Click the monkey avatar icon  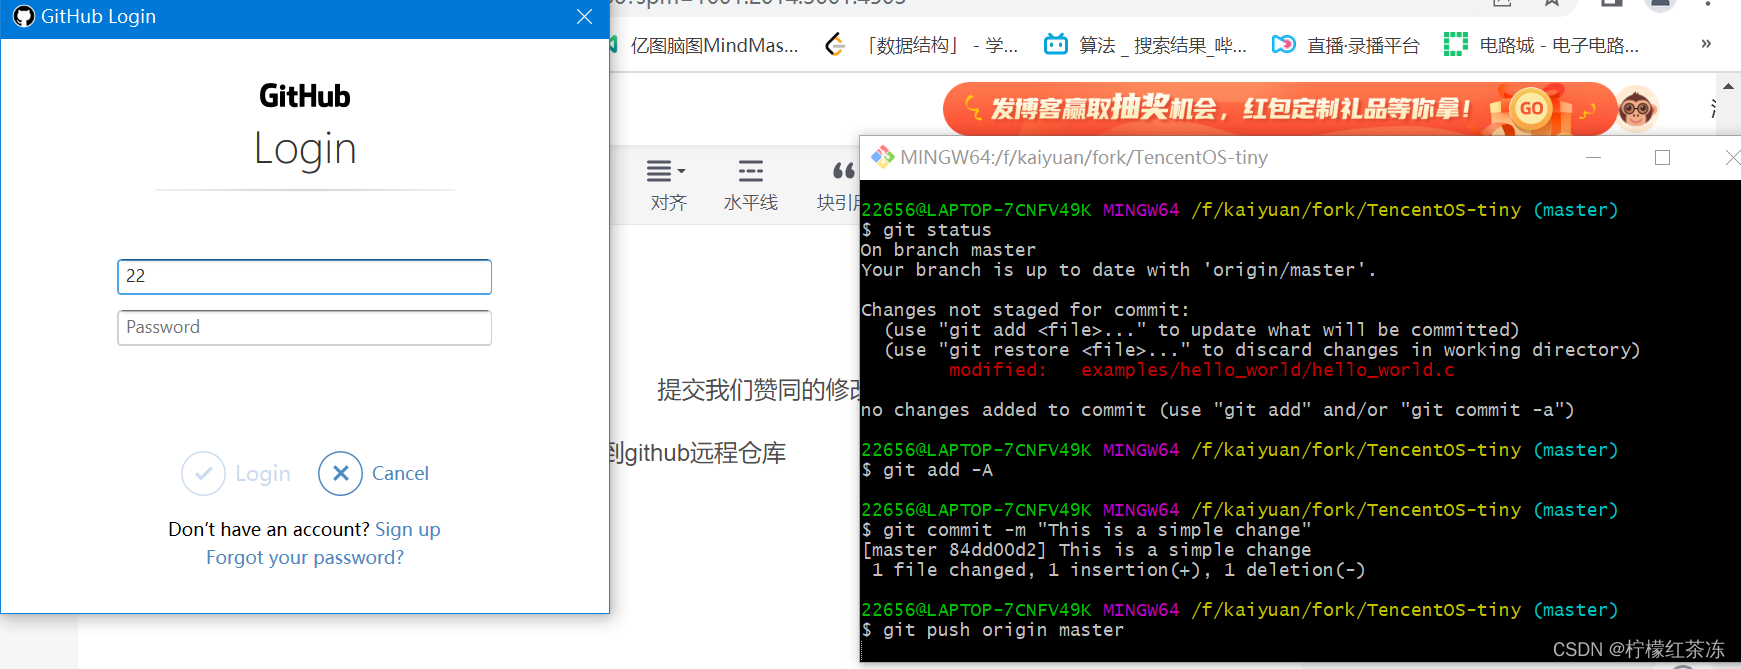click(x=1637, y=108)
